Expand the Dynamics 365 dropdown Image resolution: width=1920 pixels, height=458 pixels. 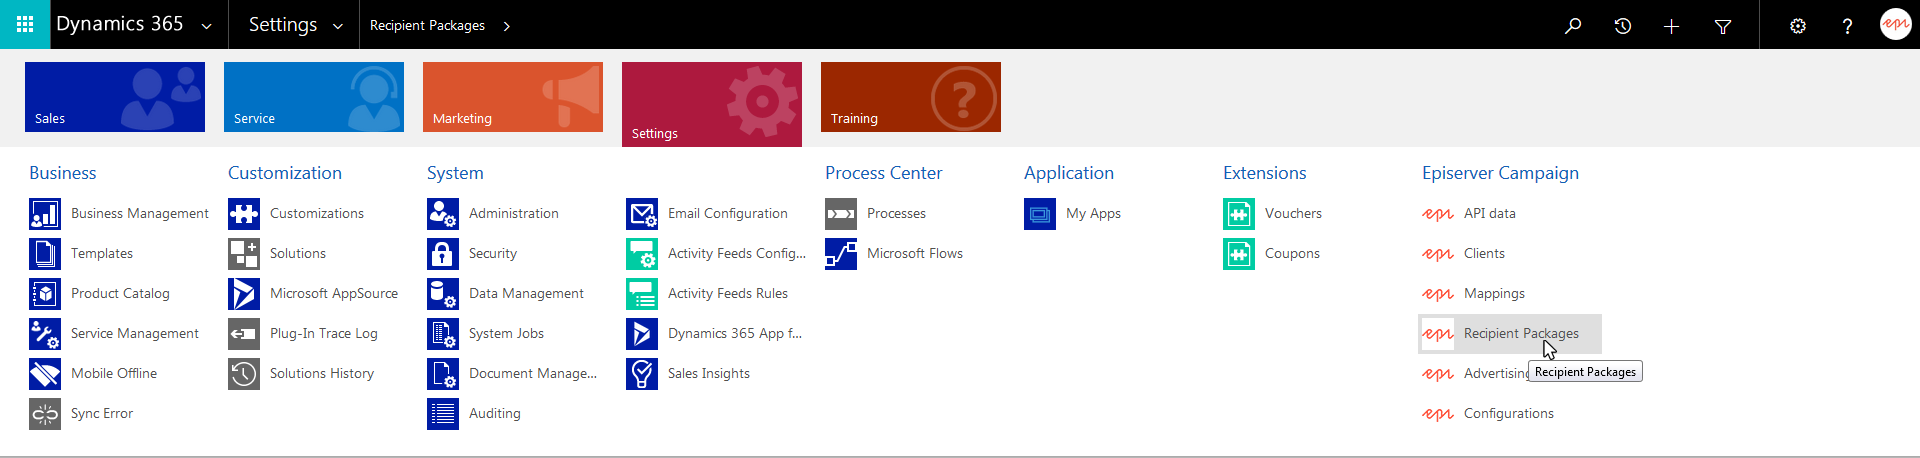(206, 26)
